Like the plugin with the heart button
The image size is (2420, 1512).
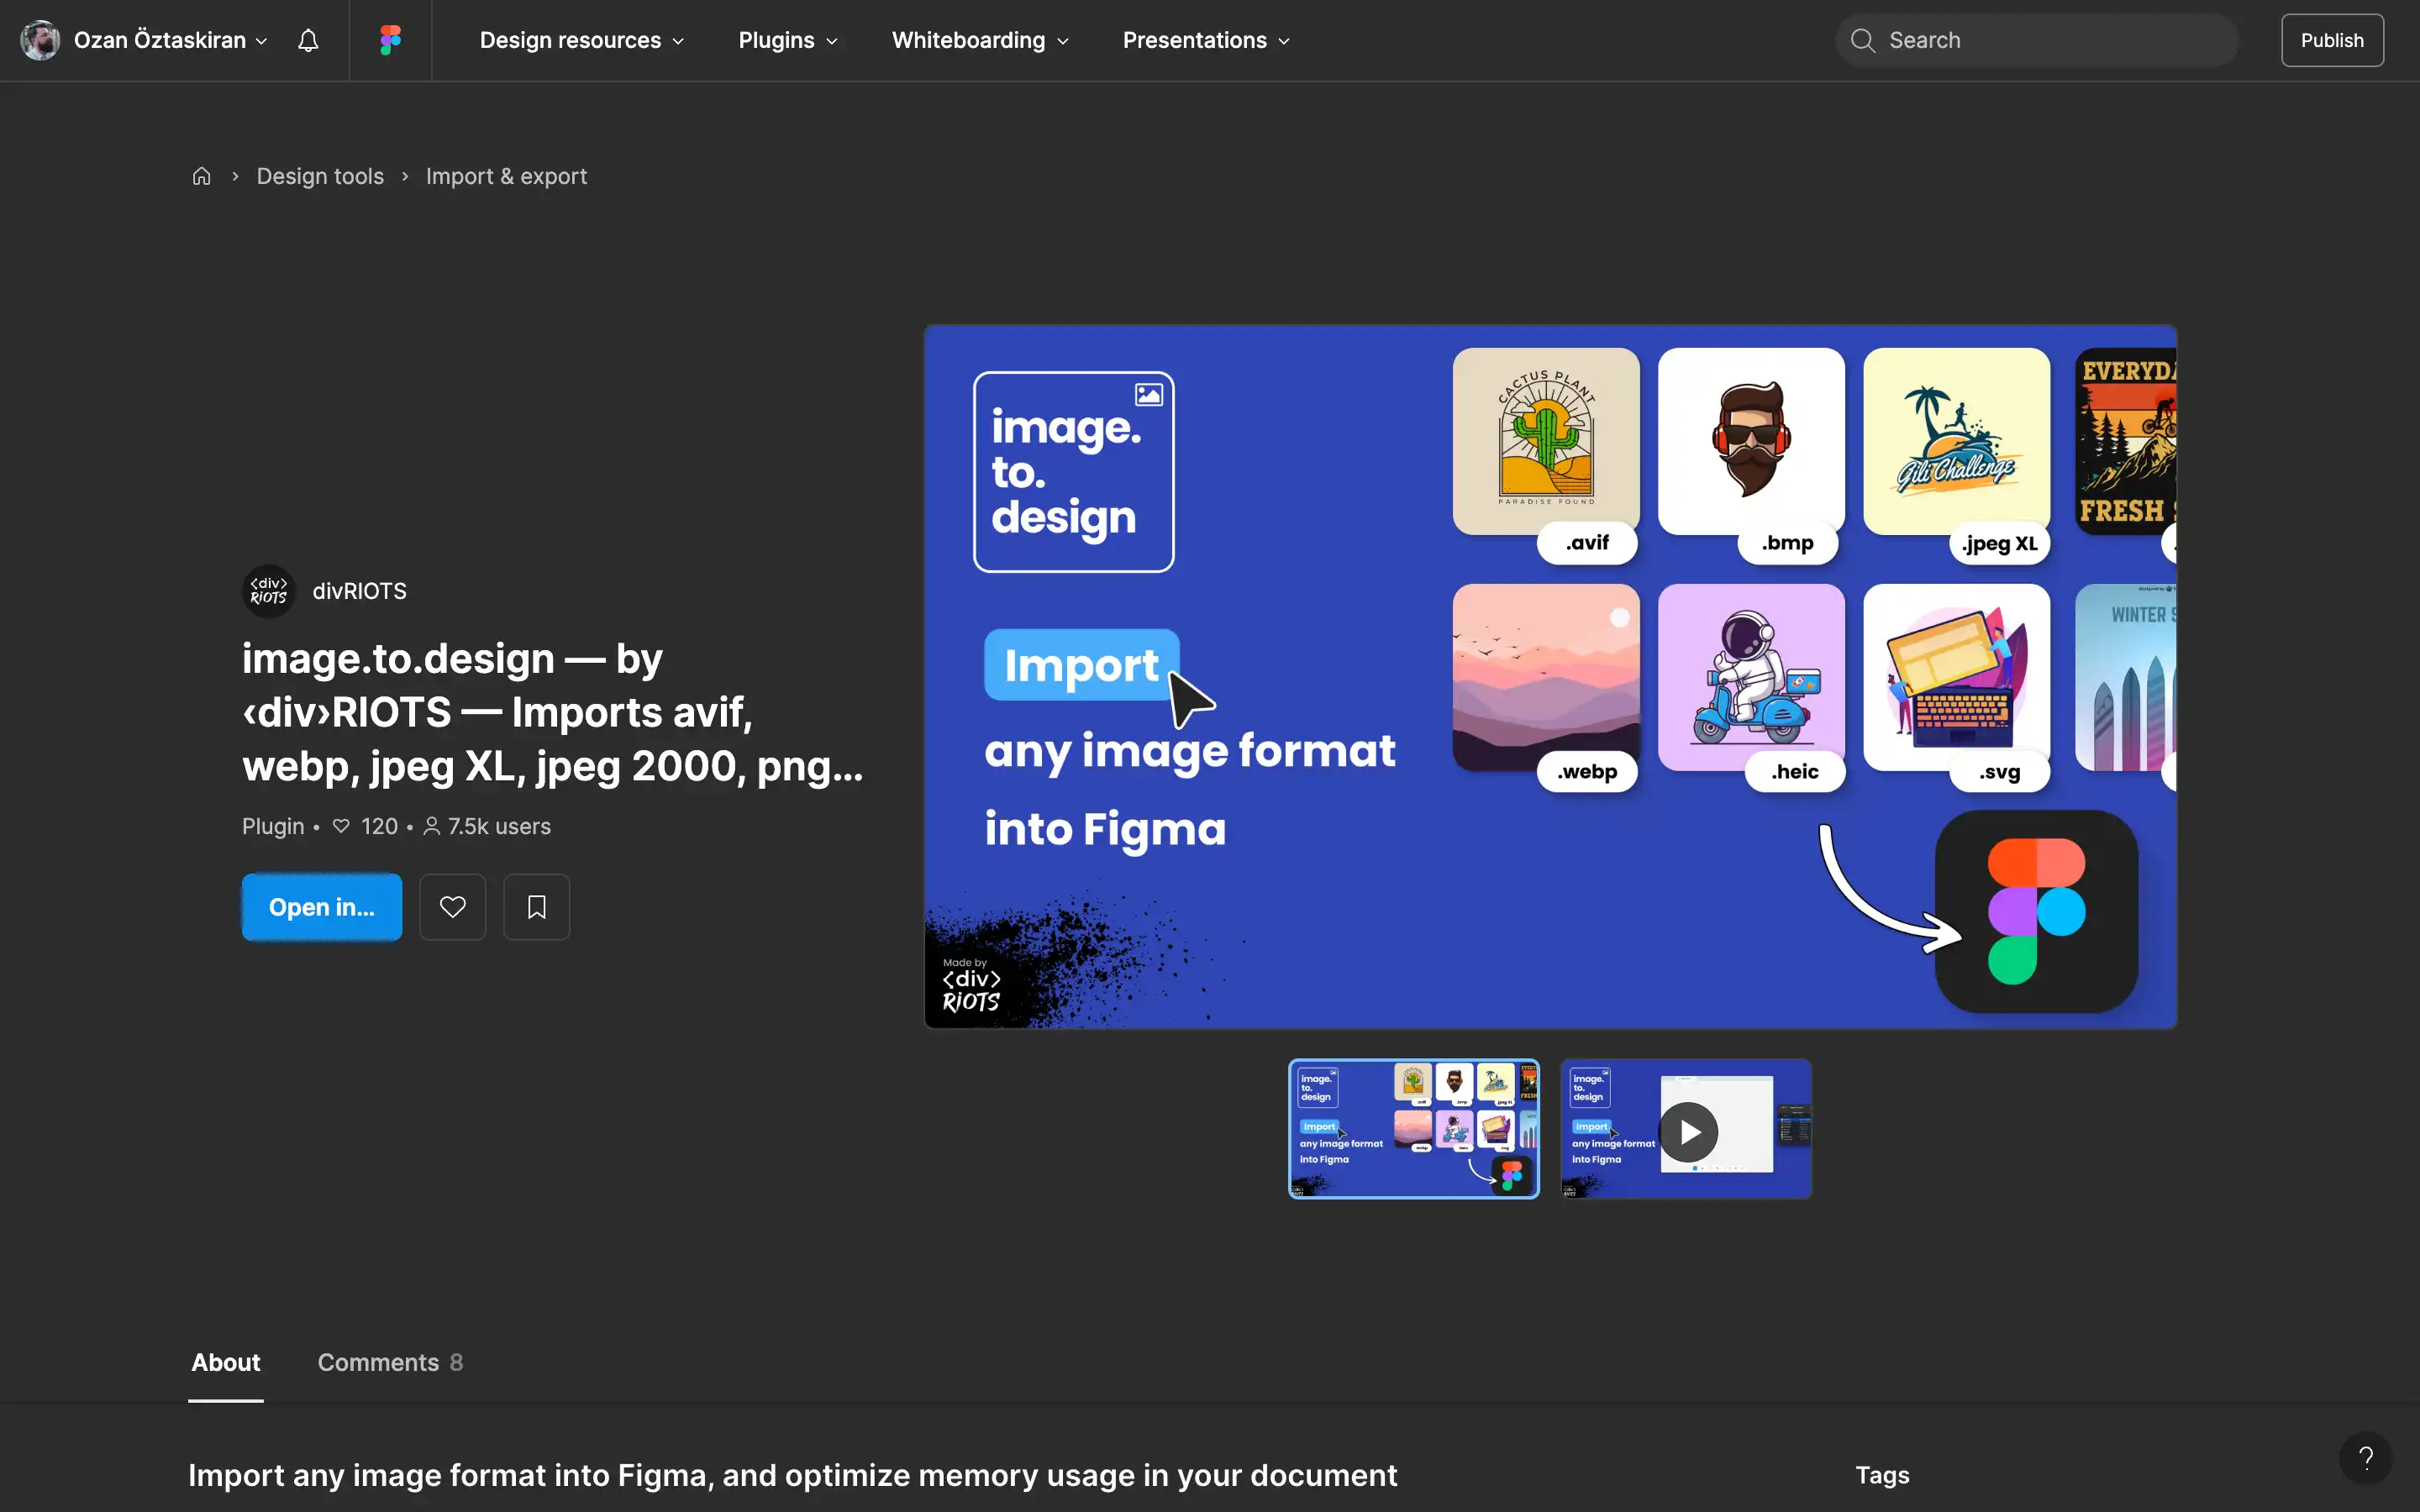click(x=452, y=906)
